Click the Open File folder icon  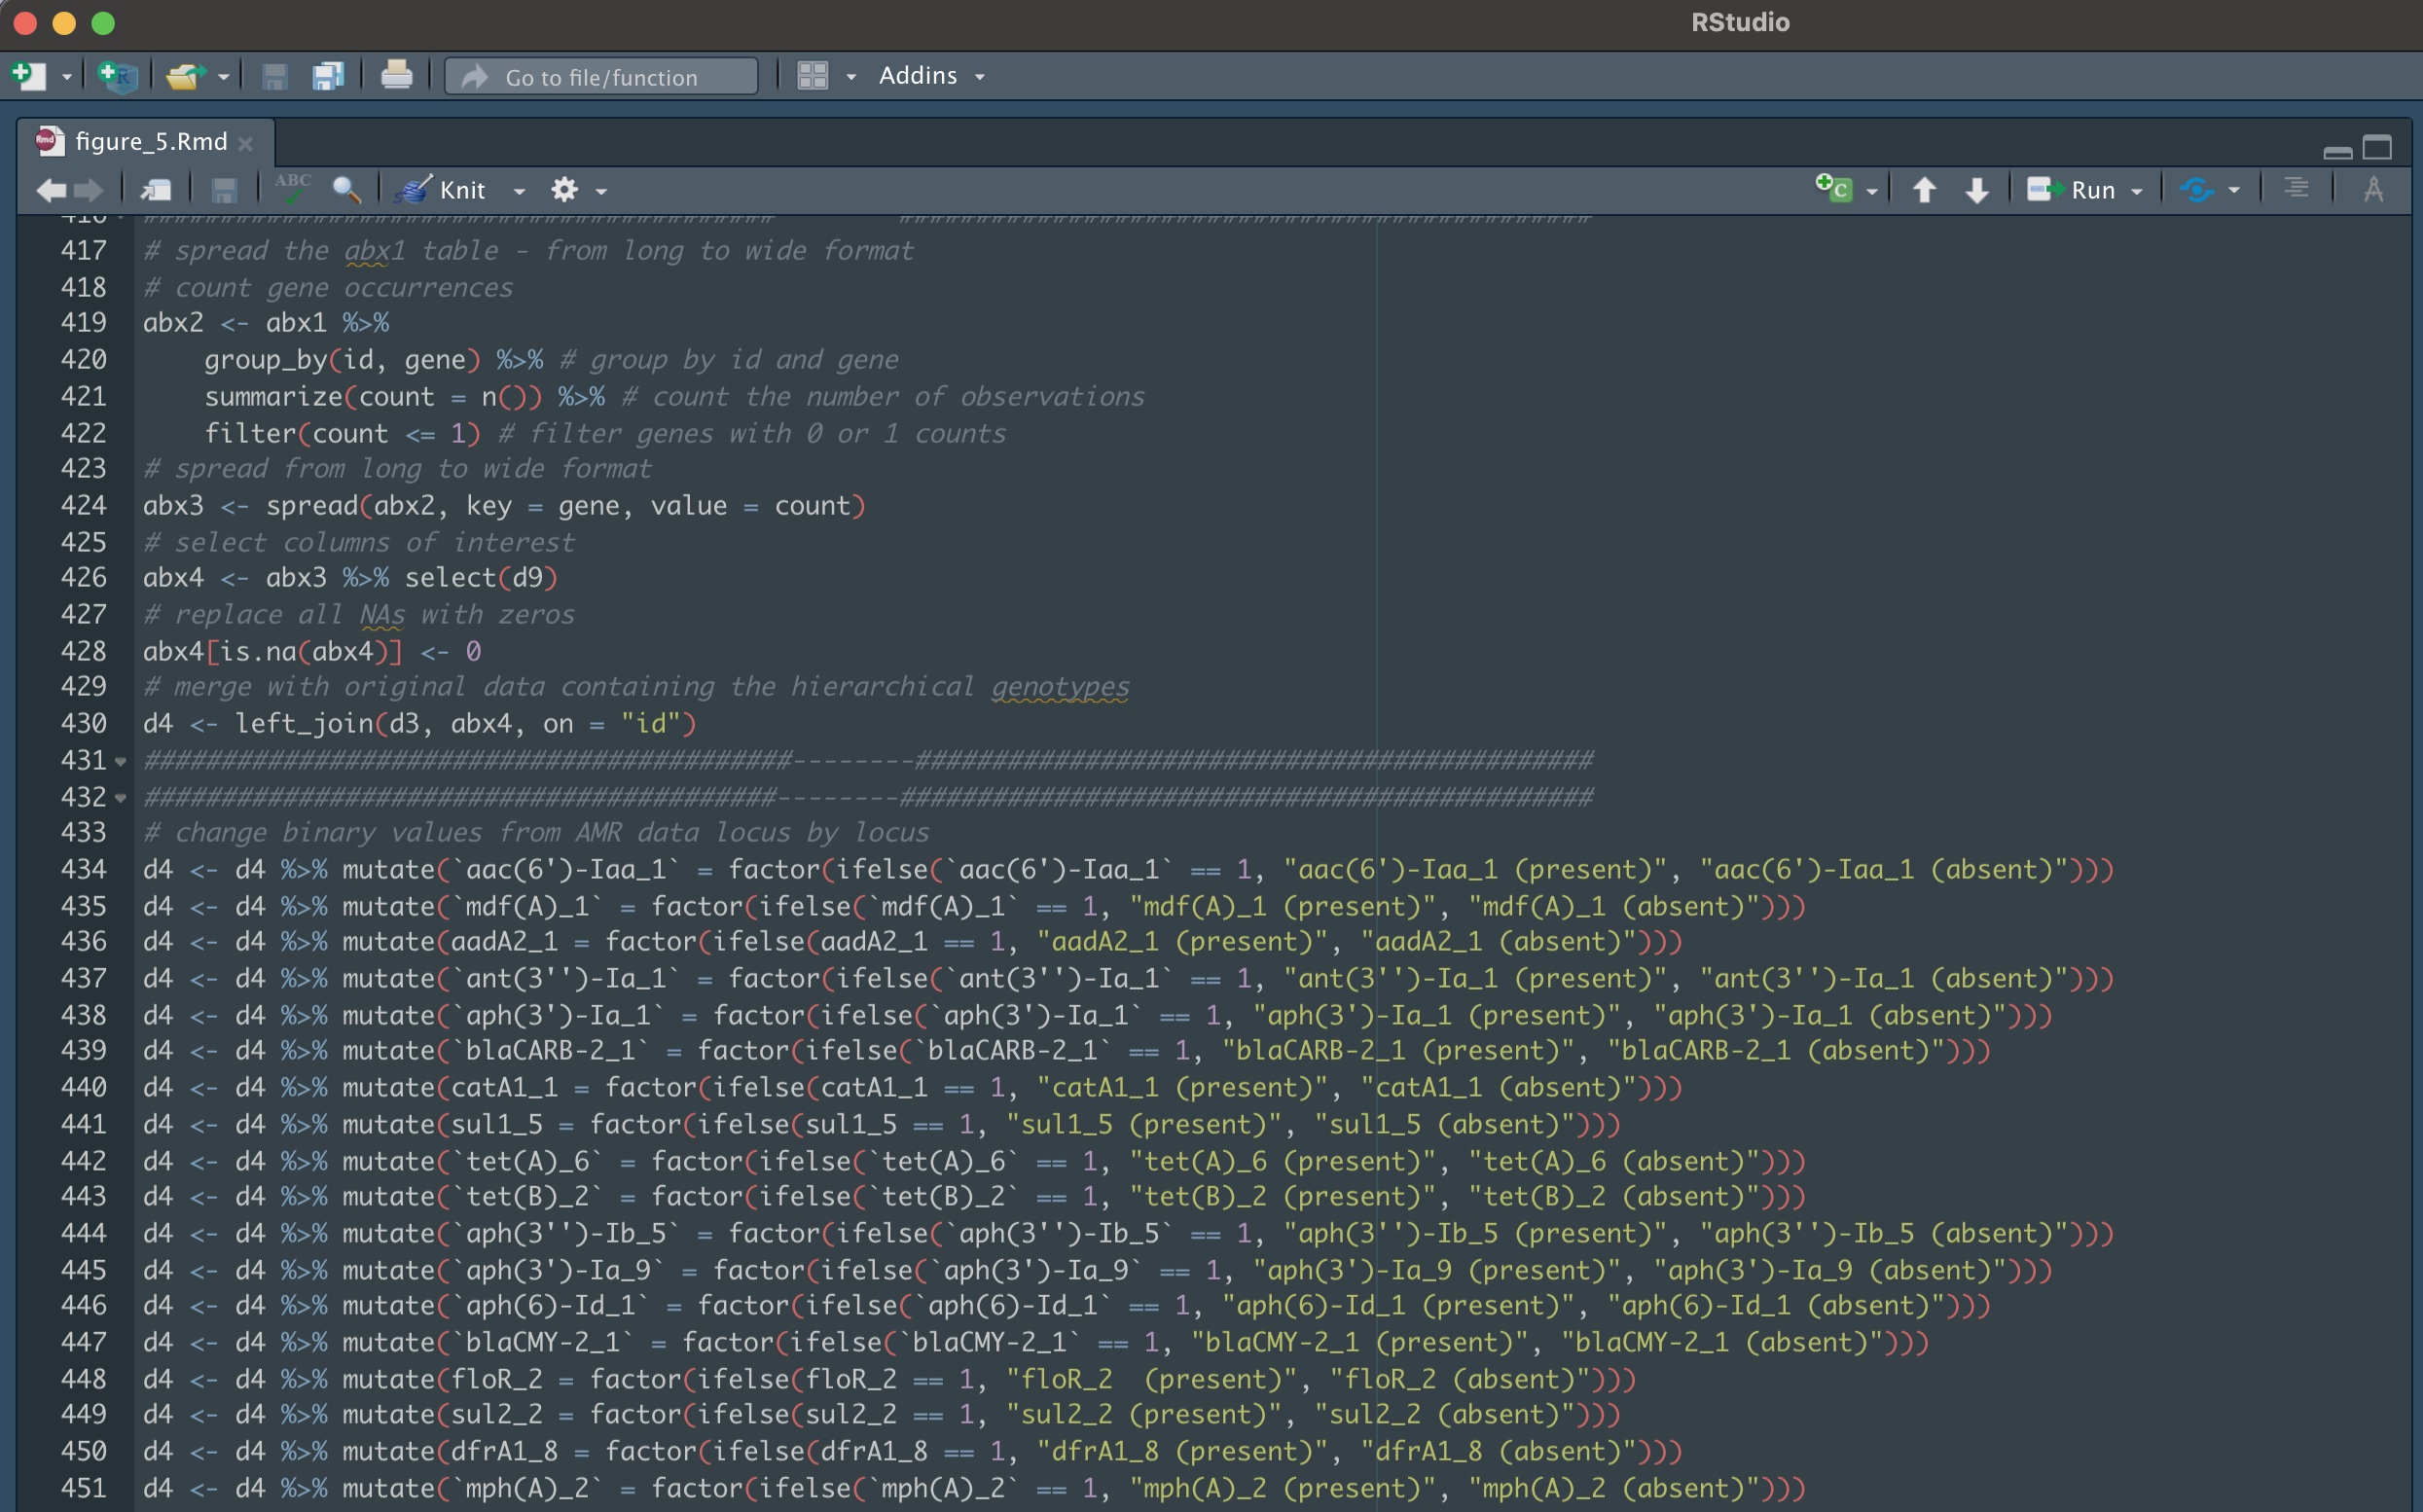[x=185, y=76]
